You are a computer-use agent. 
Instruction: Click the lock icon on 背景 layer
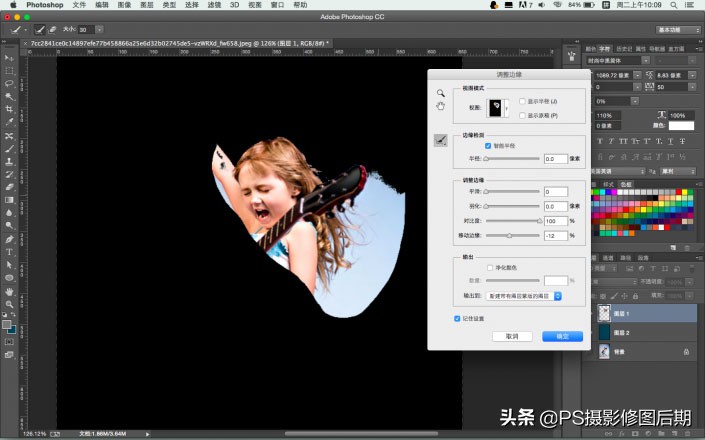tap(686, 352)
